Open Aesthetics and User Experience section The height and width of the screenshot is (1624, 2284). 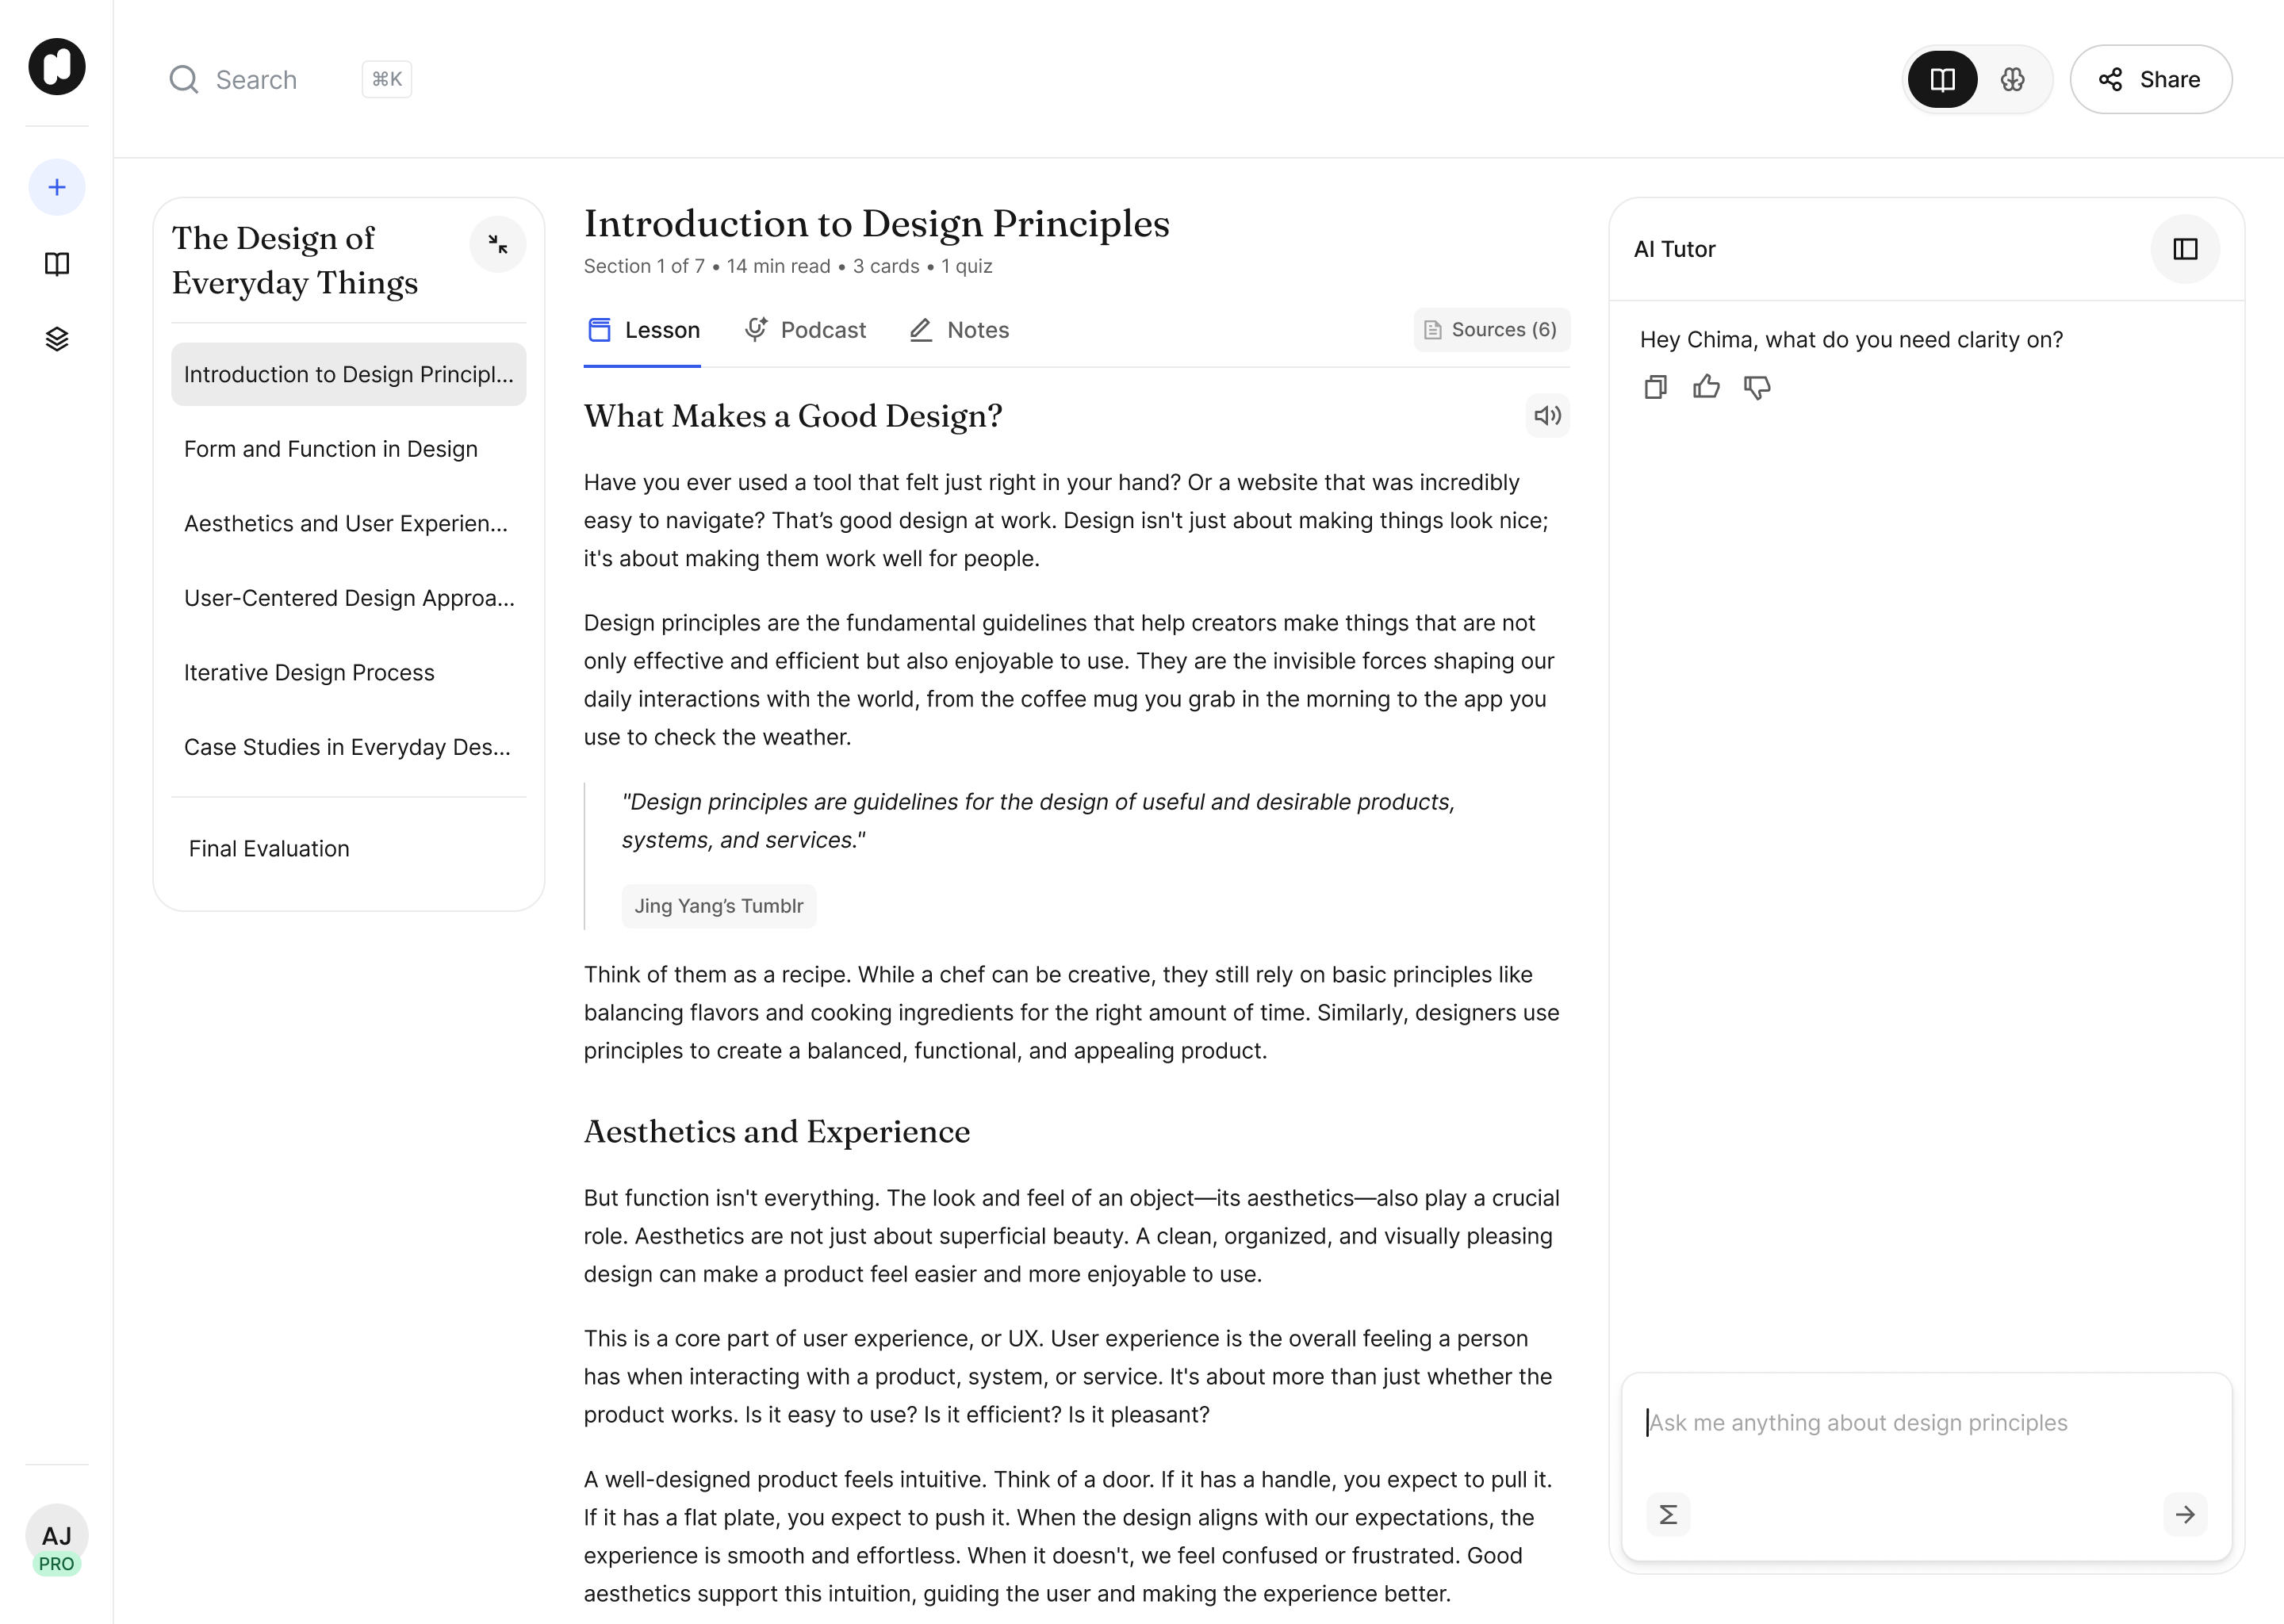click(349, 524)
